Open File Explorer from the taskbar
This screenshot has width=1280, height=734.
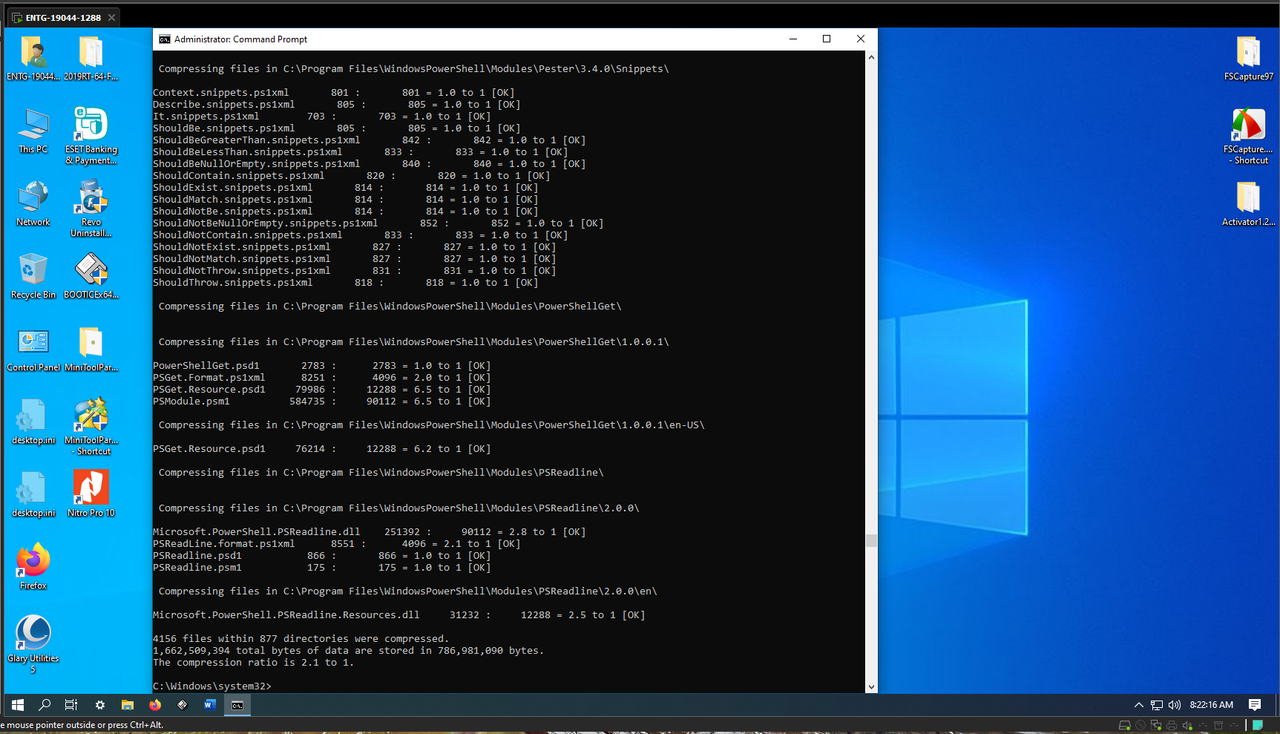pyautogui.click(x=127, y=705)
